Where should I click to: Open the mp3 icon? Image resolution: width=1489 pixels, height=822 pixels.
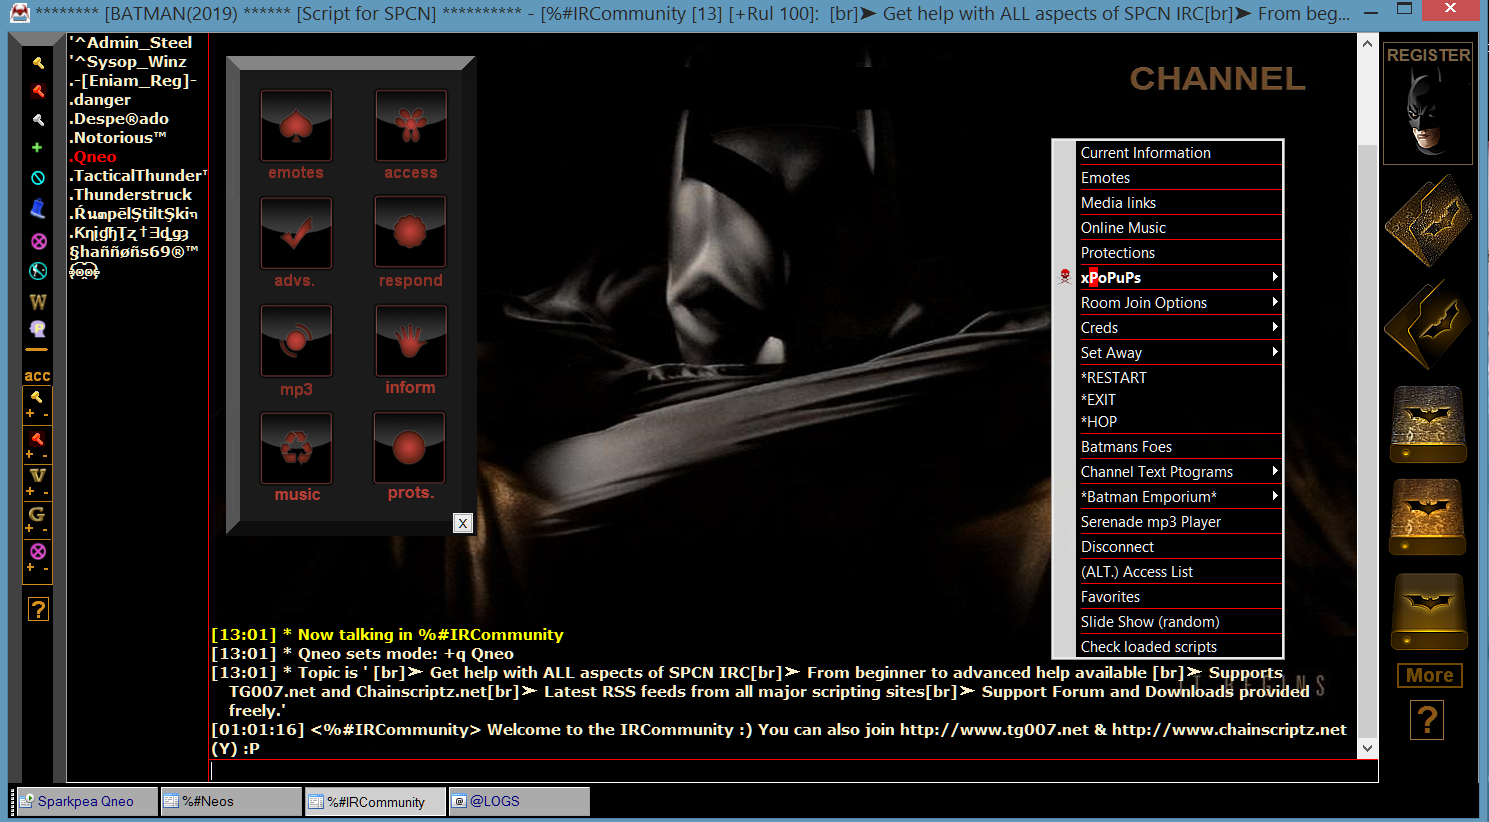coord(296,341)
